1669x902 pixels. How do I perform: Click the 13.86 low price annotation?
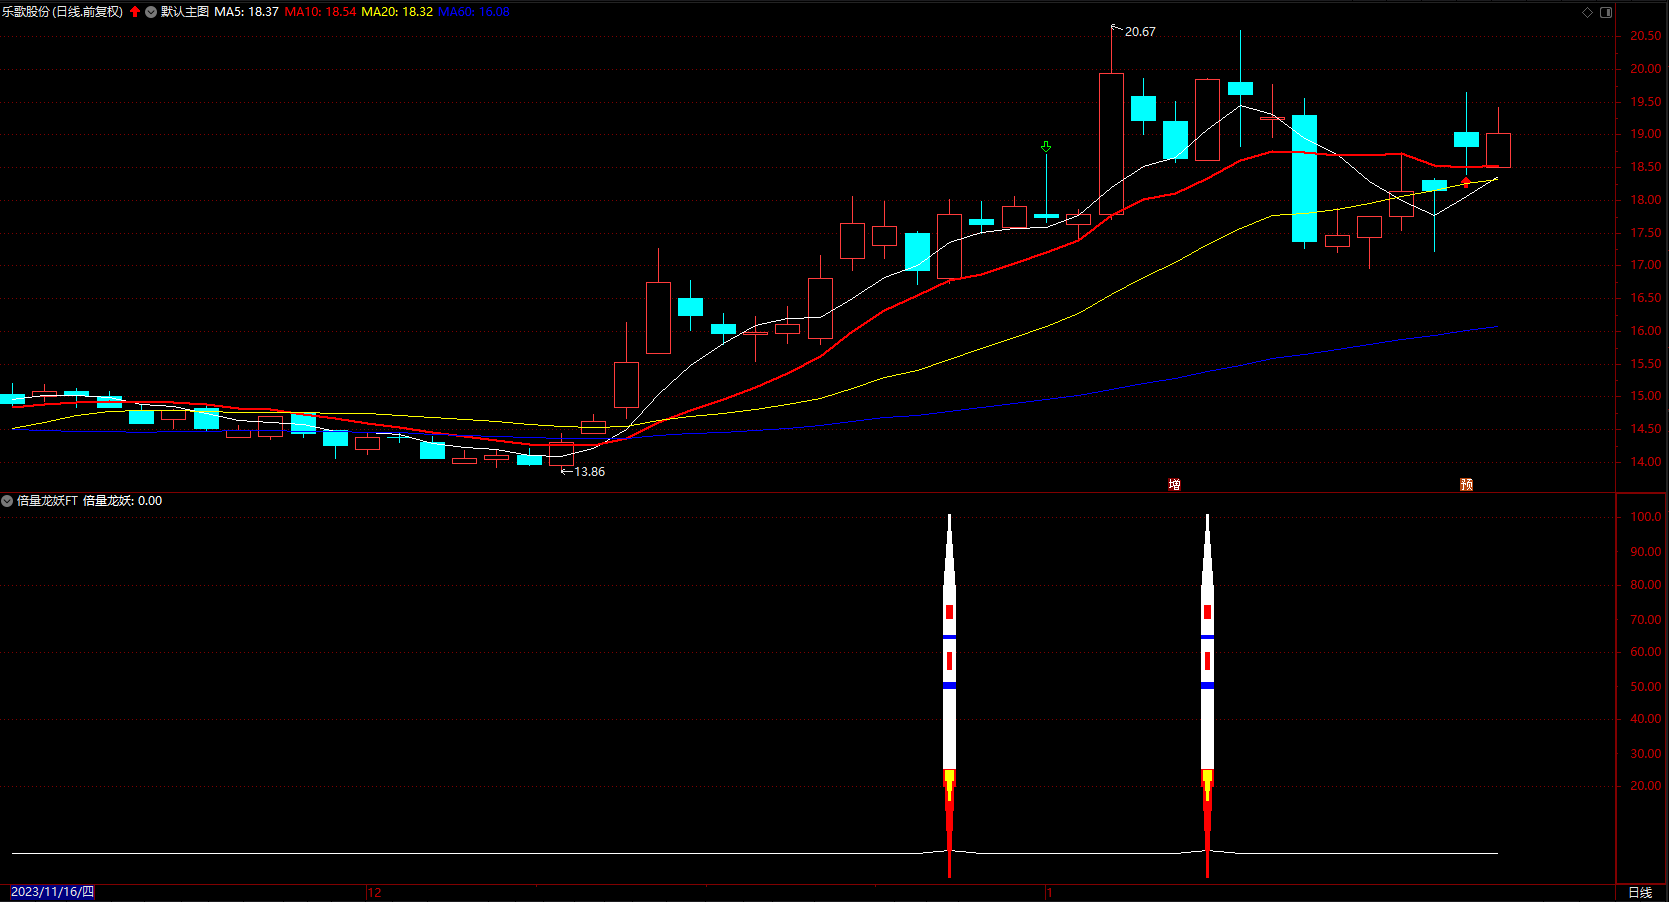(x=589, y=472)
